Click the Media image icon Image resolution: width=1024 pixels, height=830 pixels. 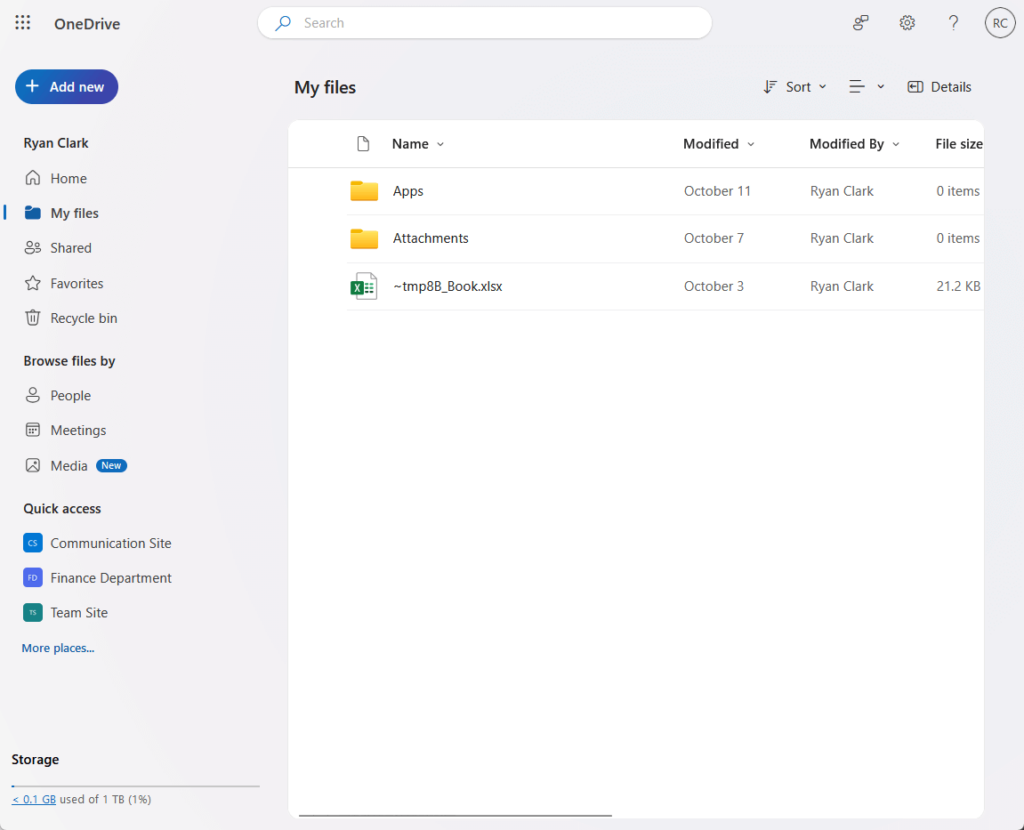point(33,465)
